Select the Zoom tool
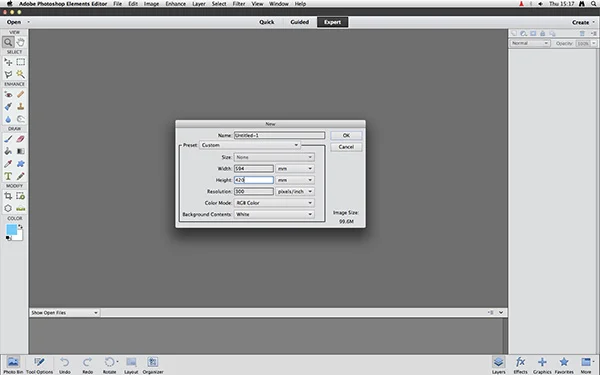Image resolution: width=600 pixels, height=375 pixels. point(8,42)
